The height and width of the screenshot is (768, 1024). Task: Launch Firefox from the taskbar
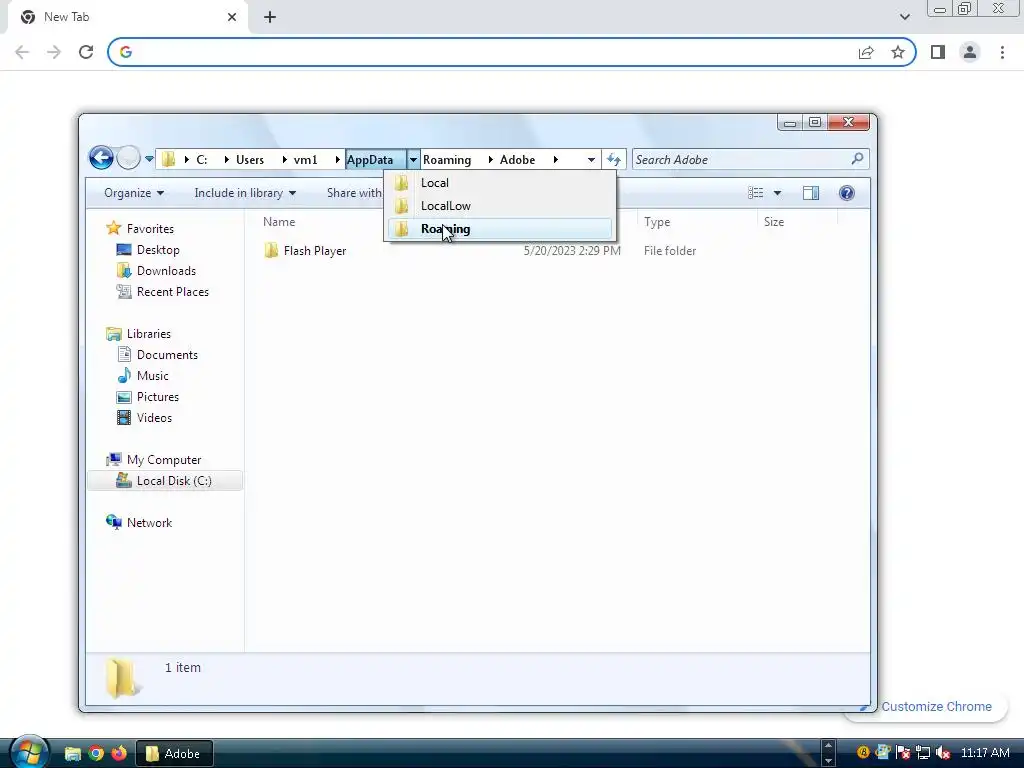point(119,753)
